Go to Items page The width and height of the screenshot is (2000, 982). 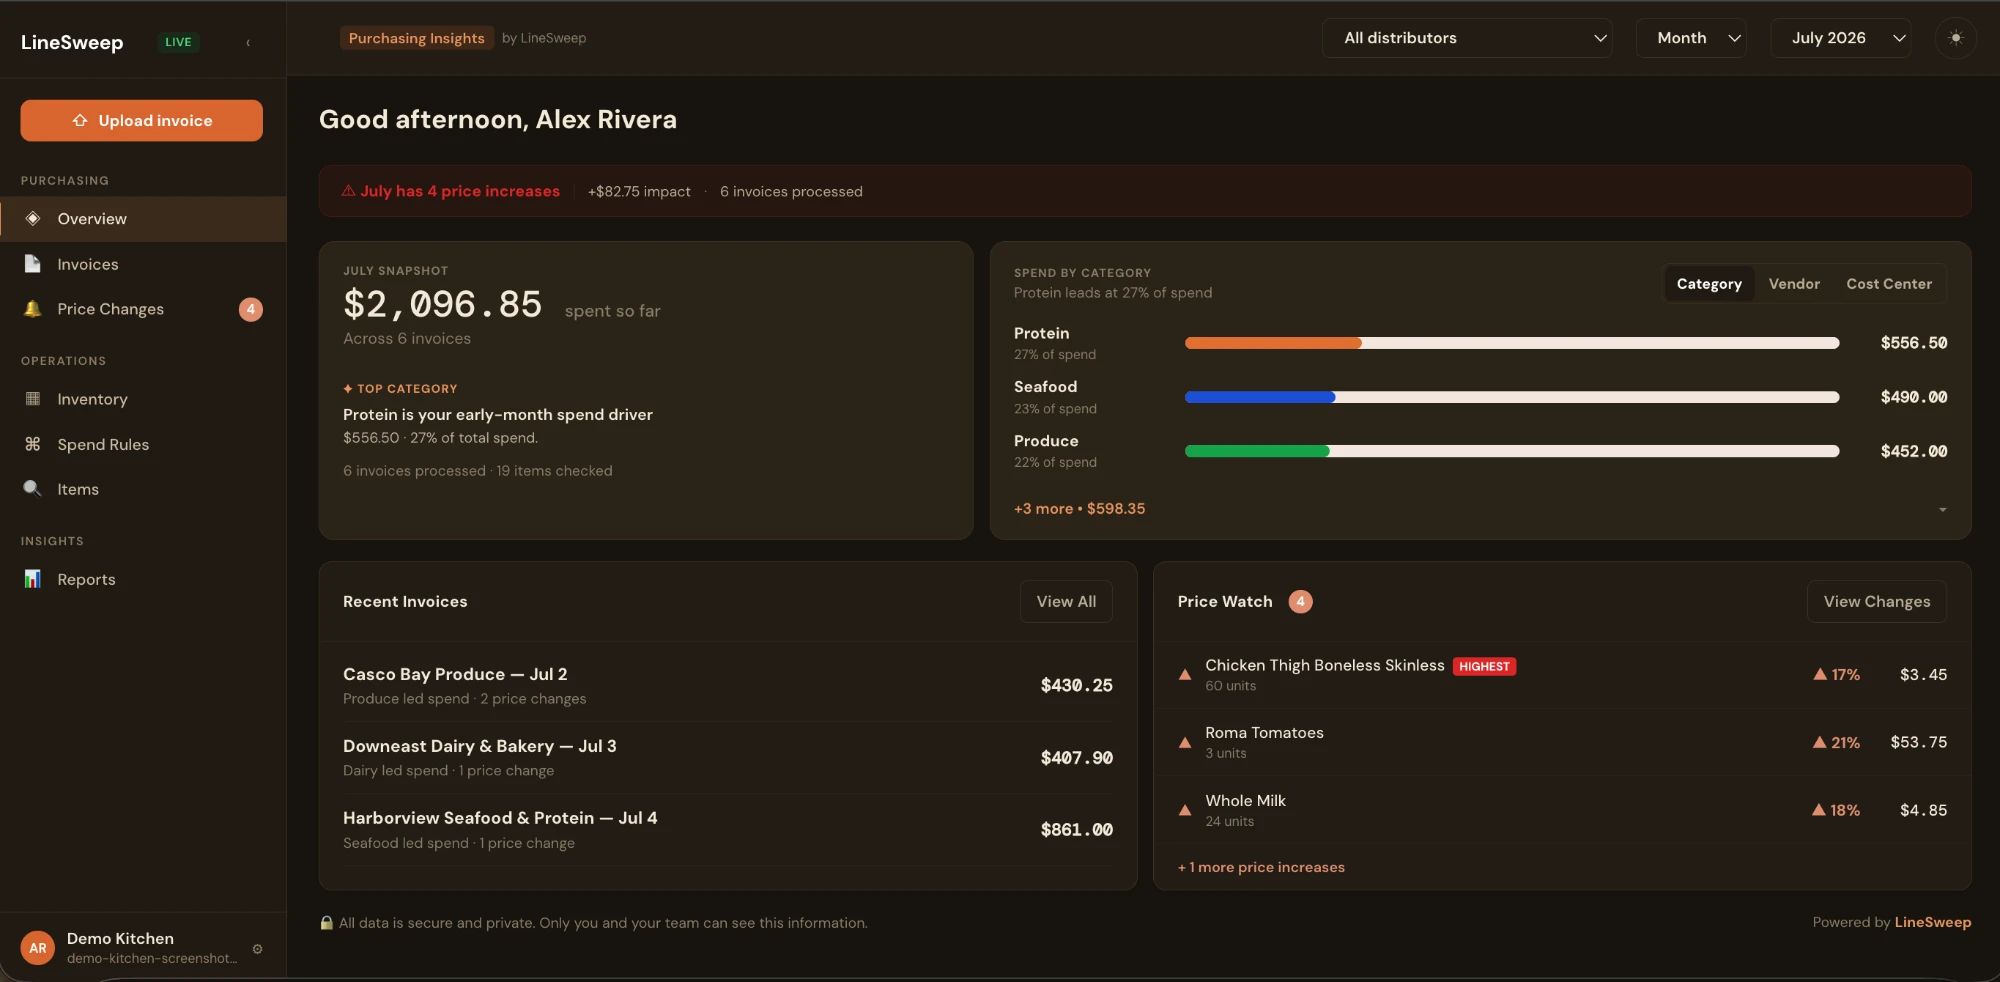point(143,489)
